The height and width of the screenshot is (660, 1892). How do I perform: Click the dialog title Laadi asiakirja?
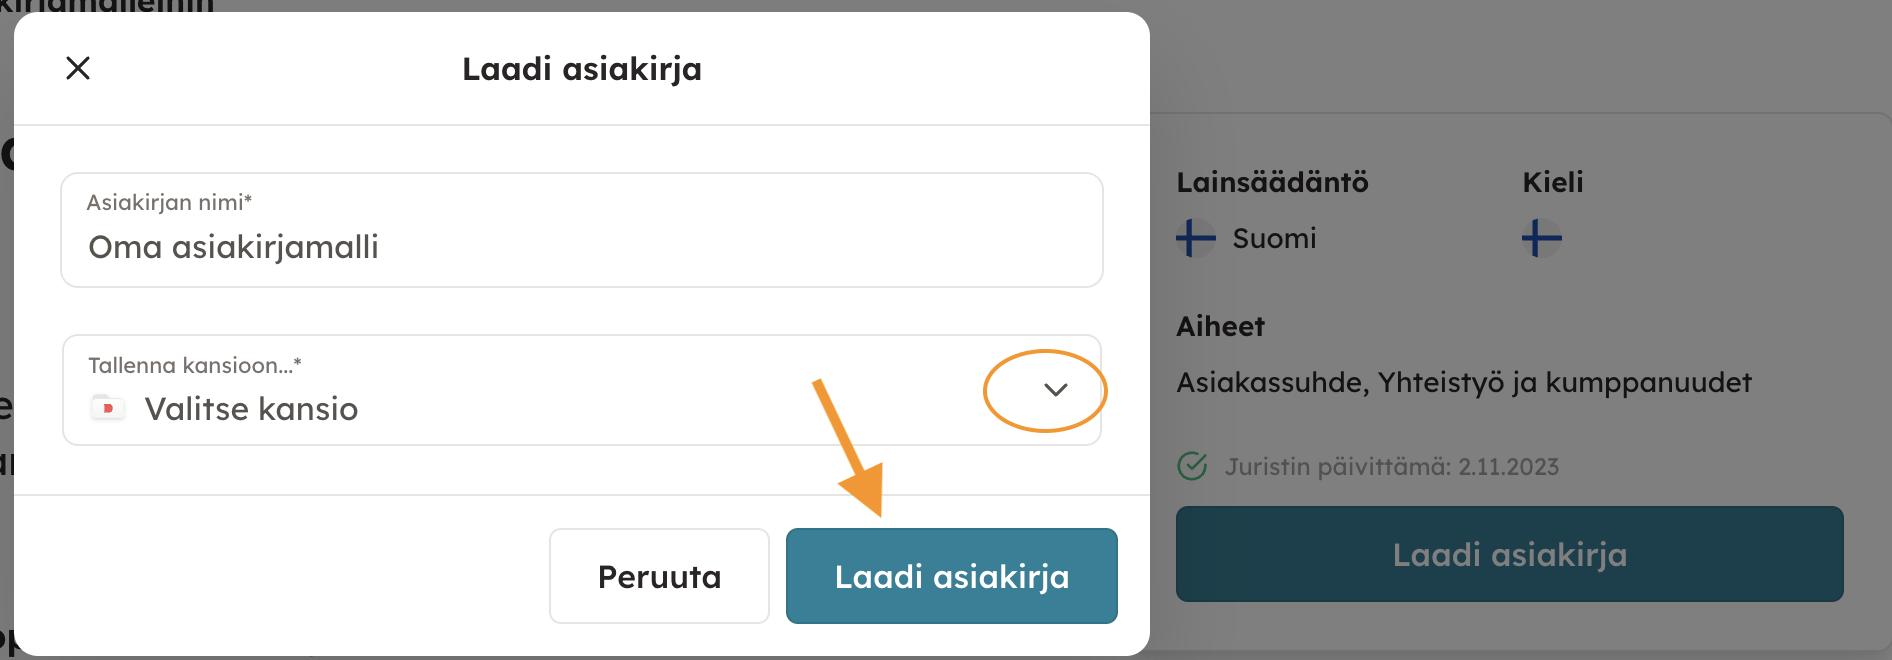pyautogui.click(x=581, y=69)
